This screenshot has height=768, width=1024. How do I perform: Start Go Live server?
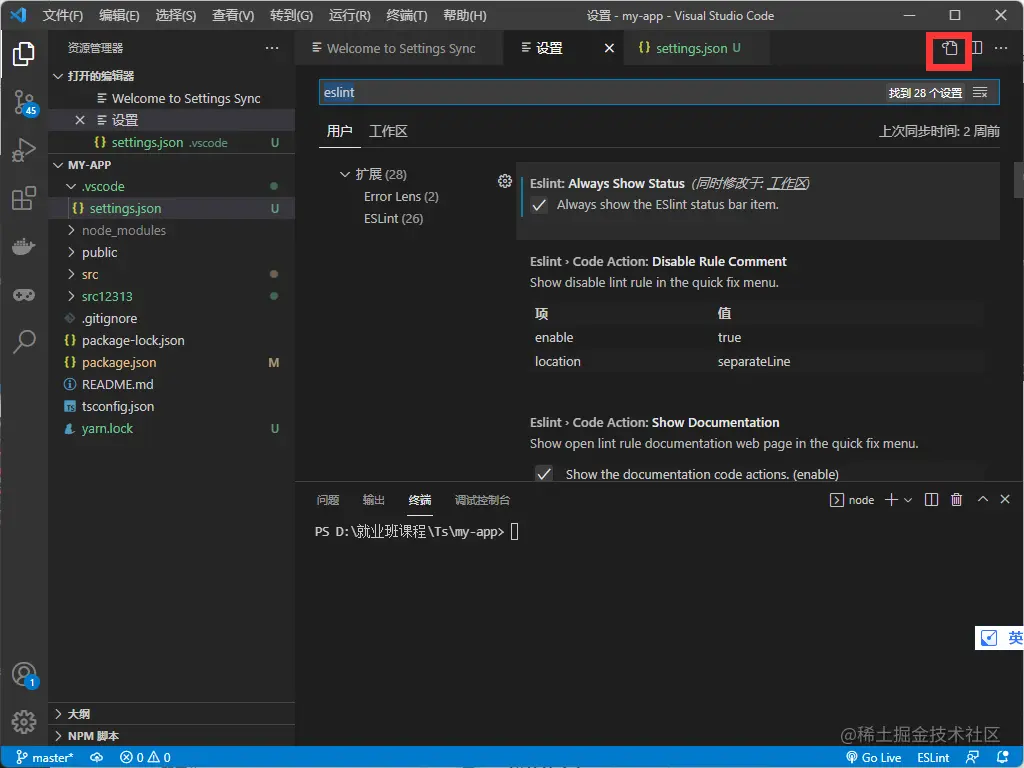click(x=873, y=758)
